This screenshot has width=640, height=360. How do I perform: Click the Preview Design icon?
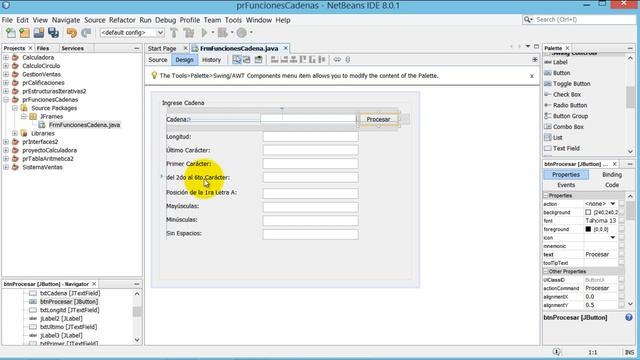point(258,60)
